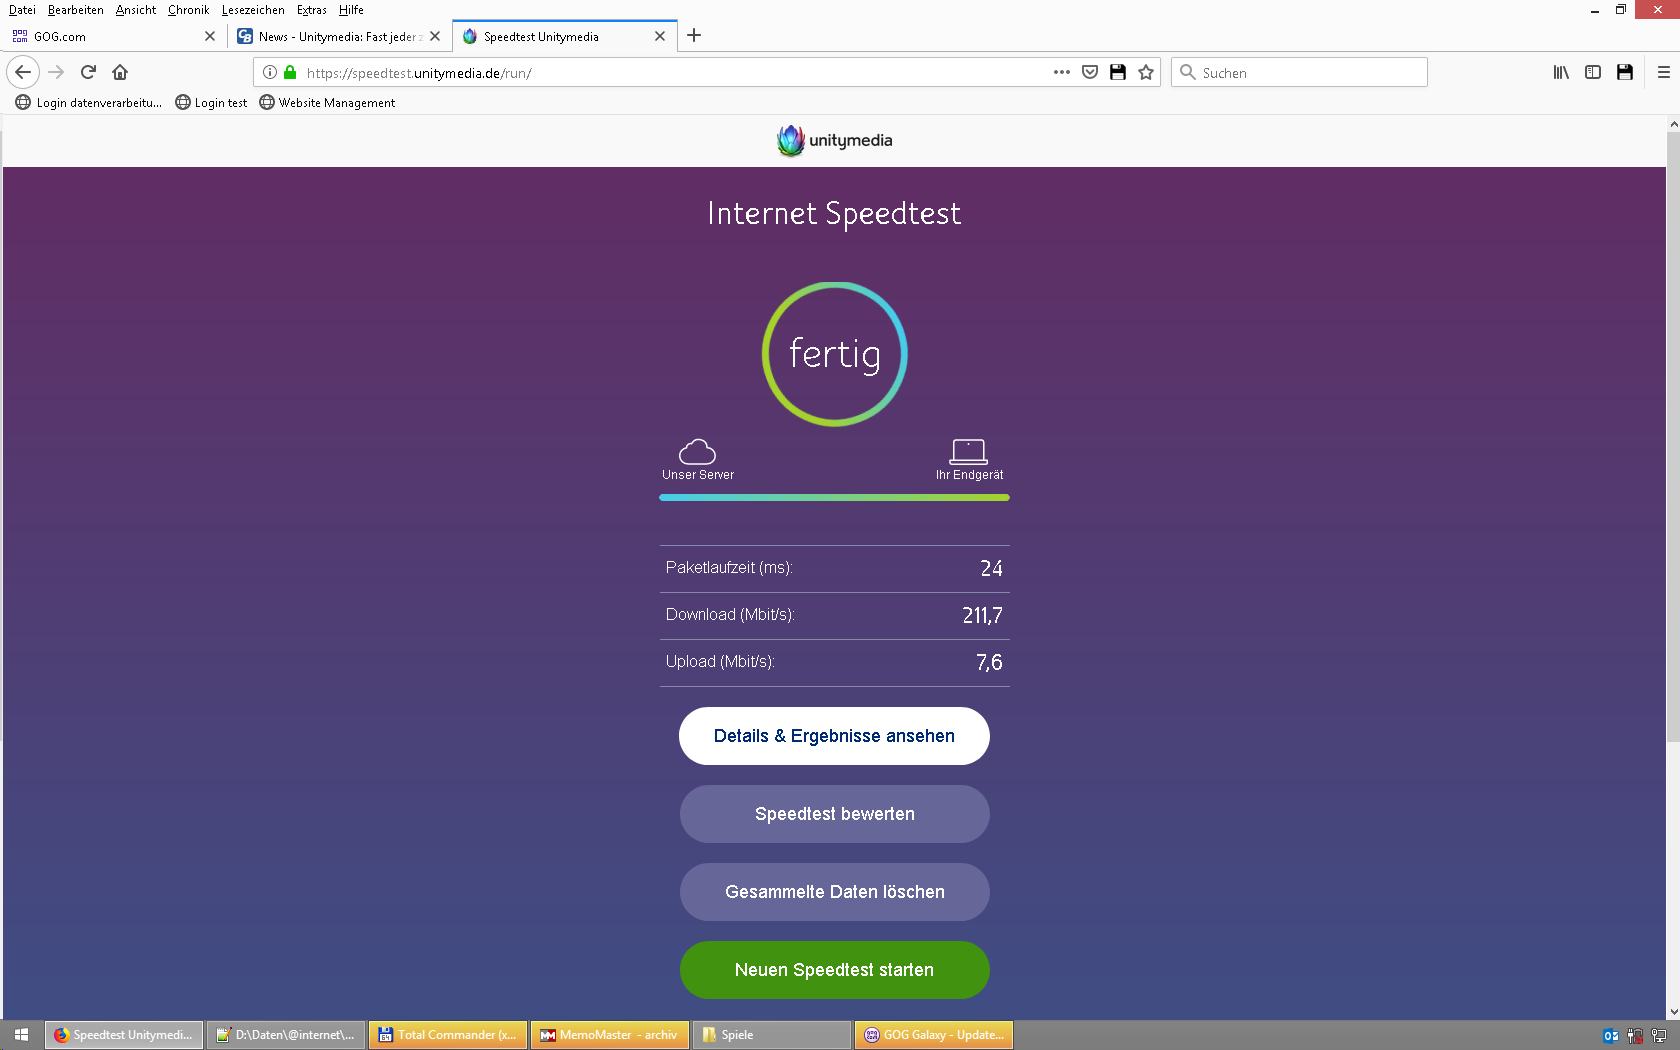
Task: Open Spiele taskbar item
Action: tap(772, 1035)
